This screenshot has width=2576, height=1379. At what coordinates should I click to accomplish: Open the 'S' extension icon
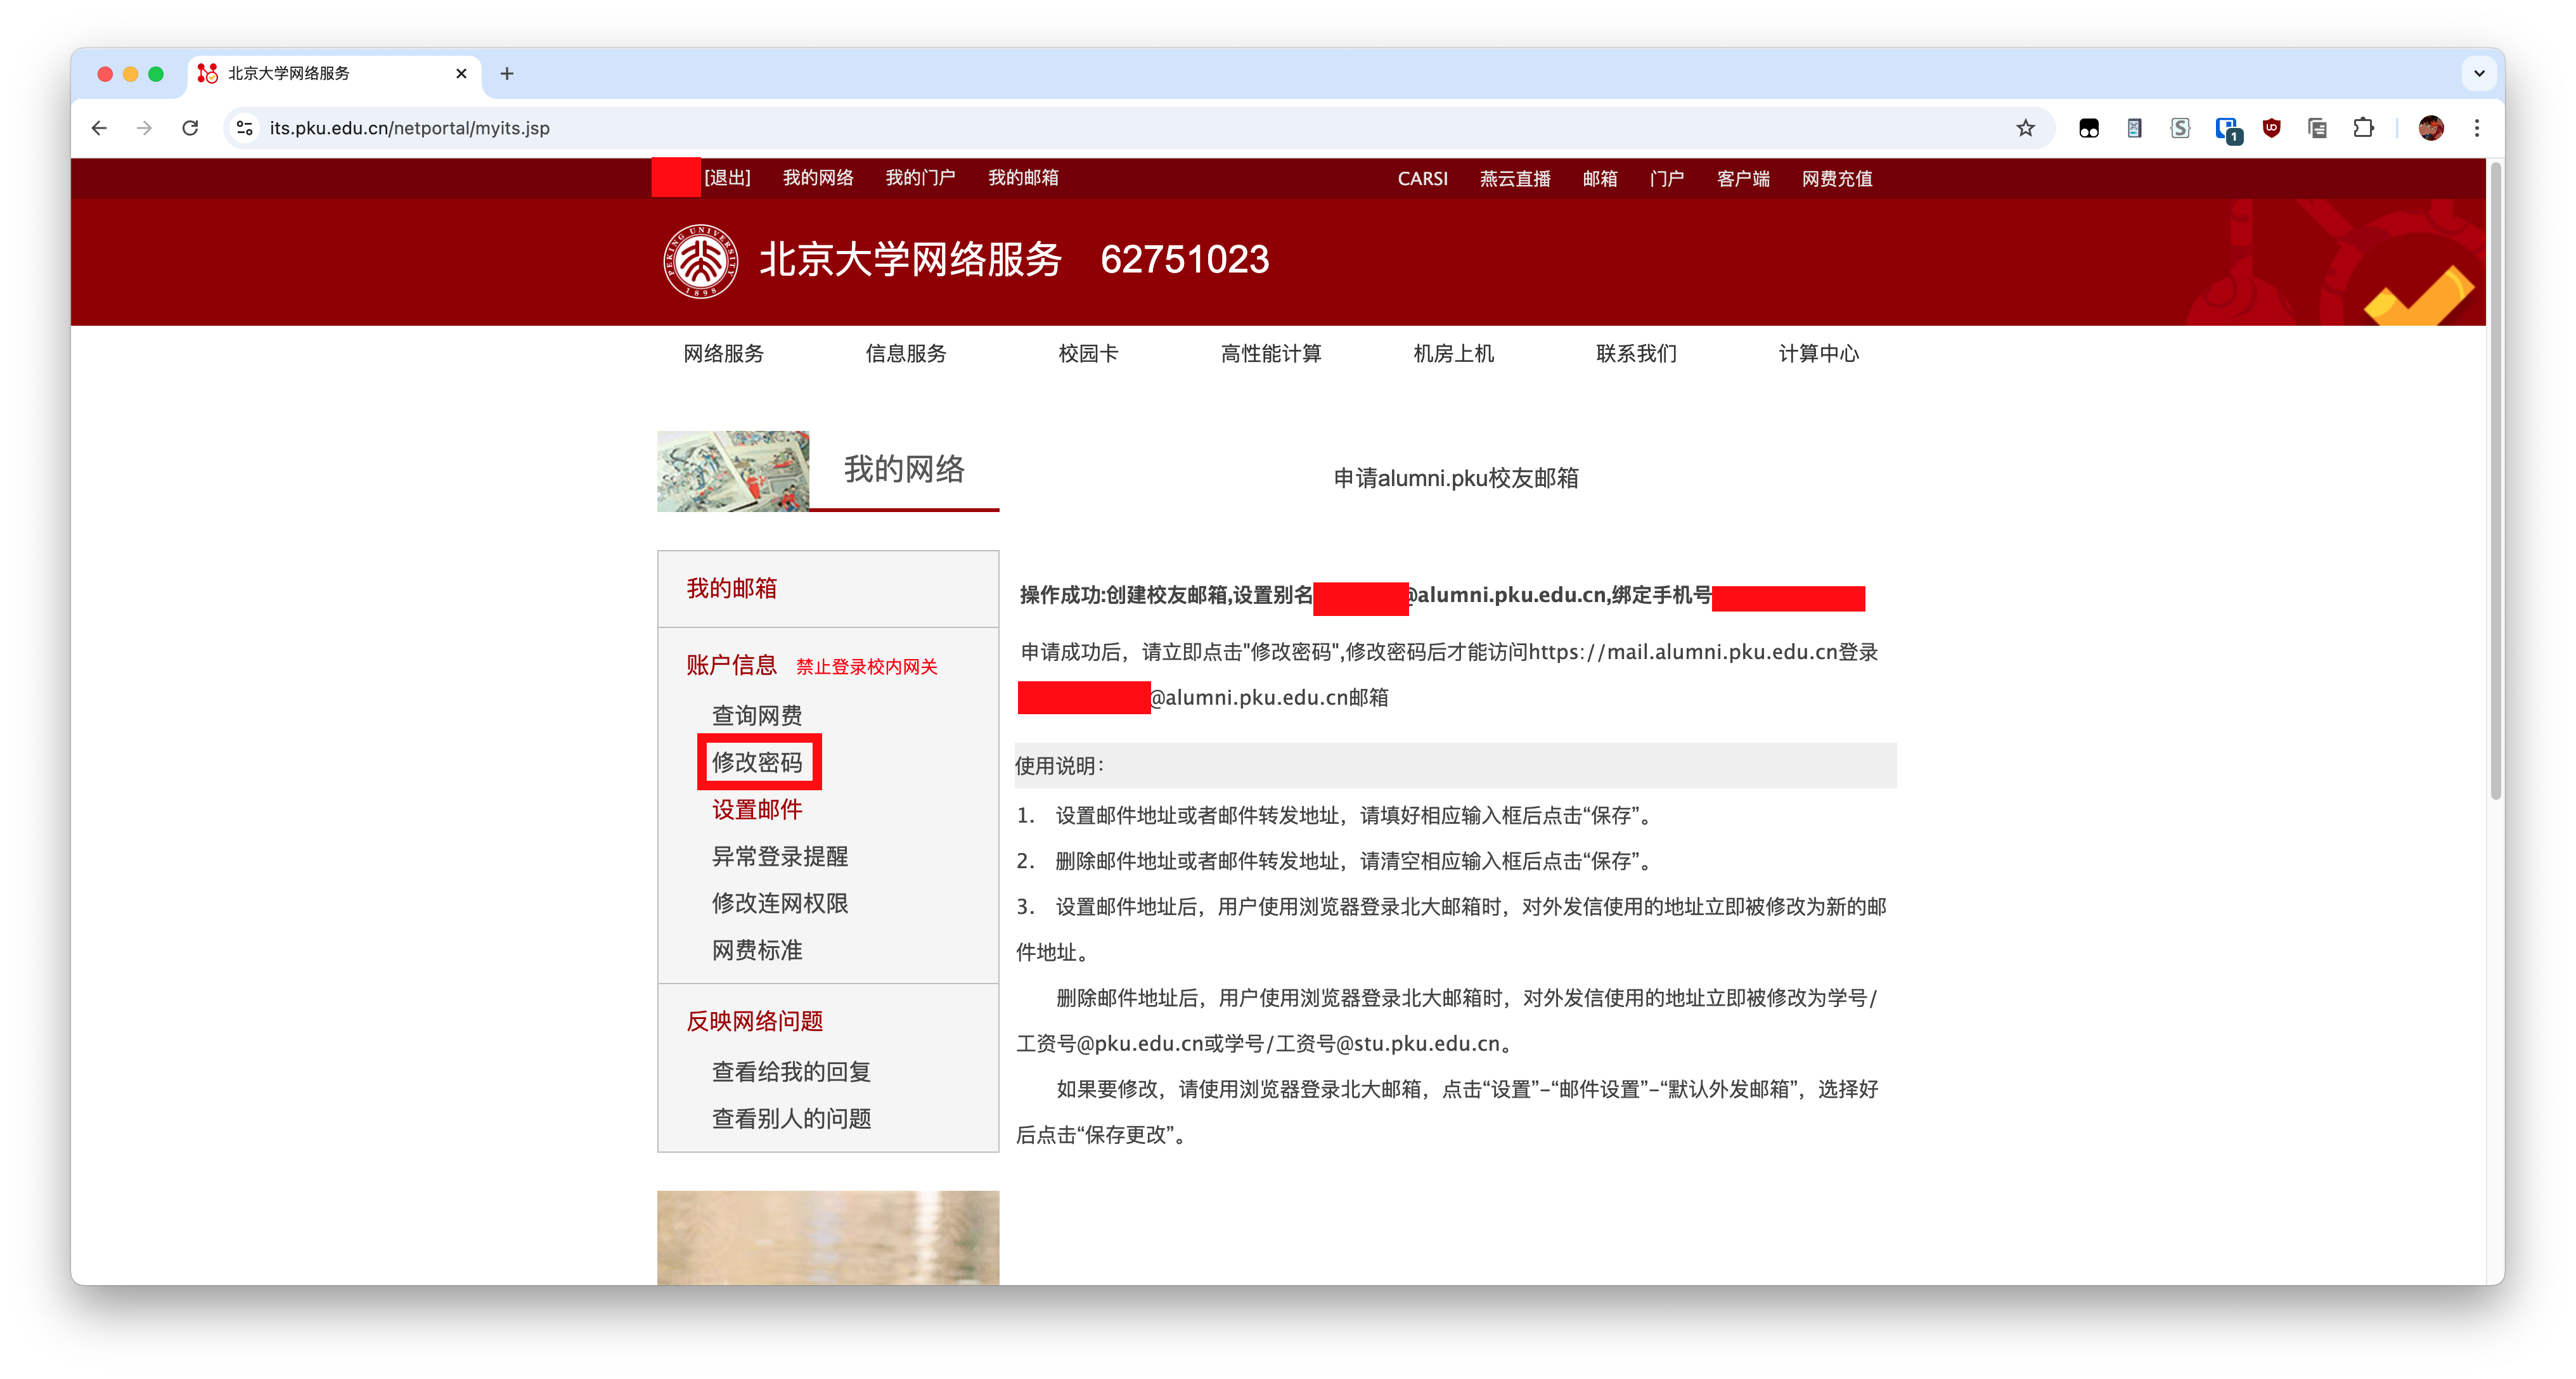coord(2180,128)
